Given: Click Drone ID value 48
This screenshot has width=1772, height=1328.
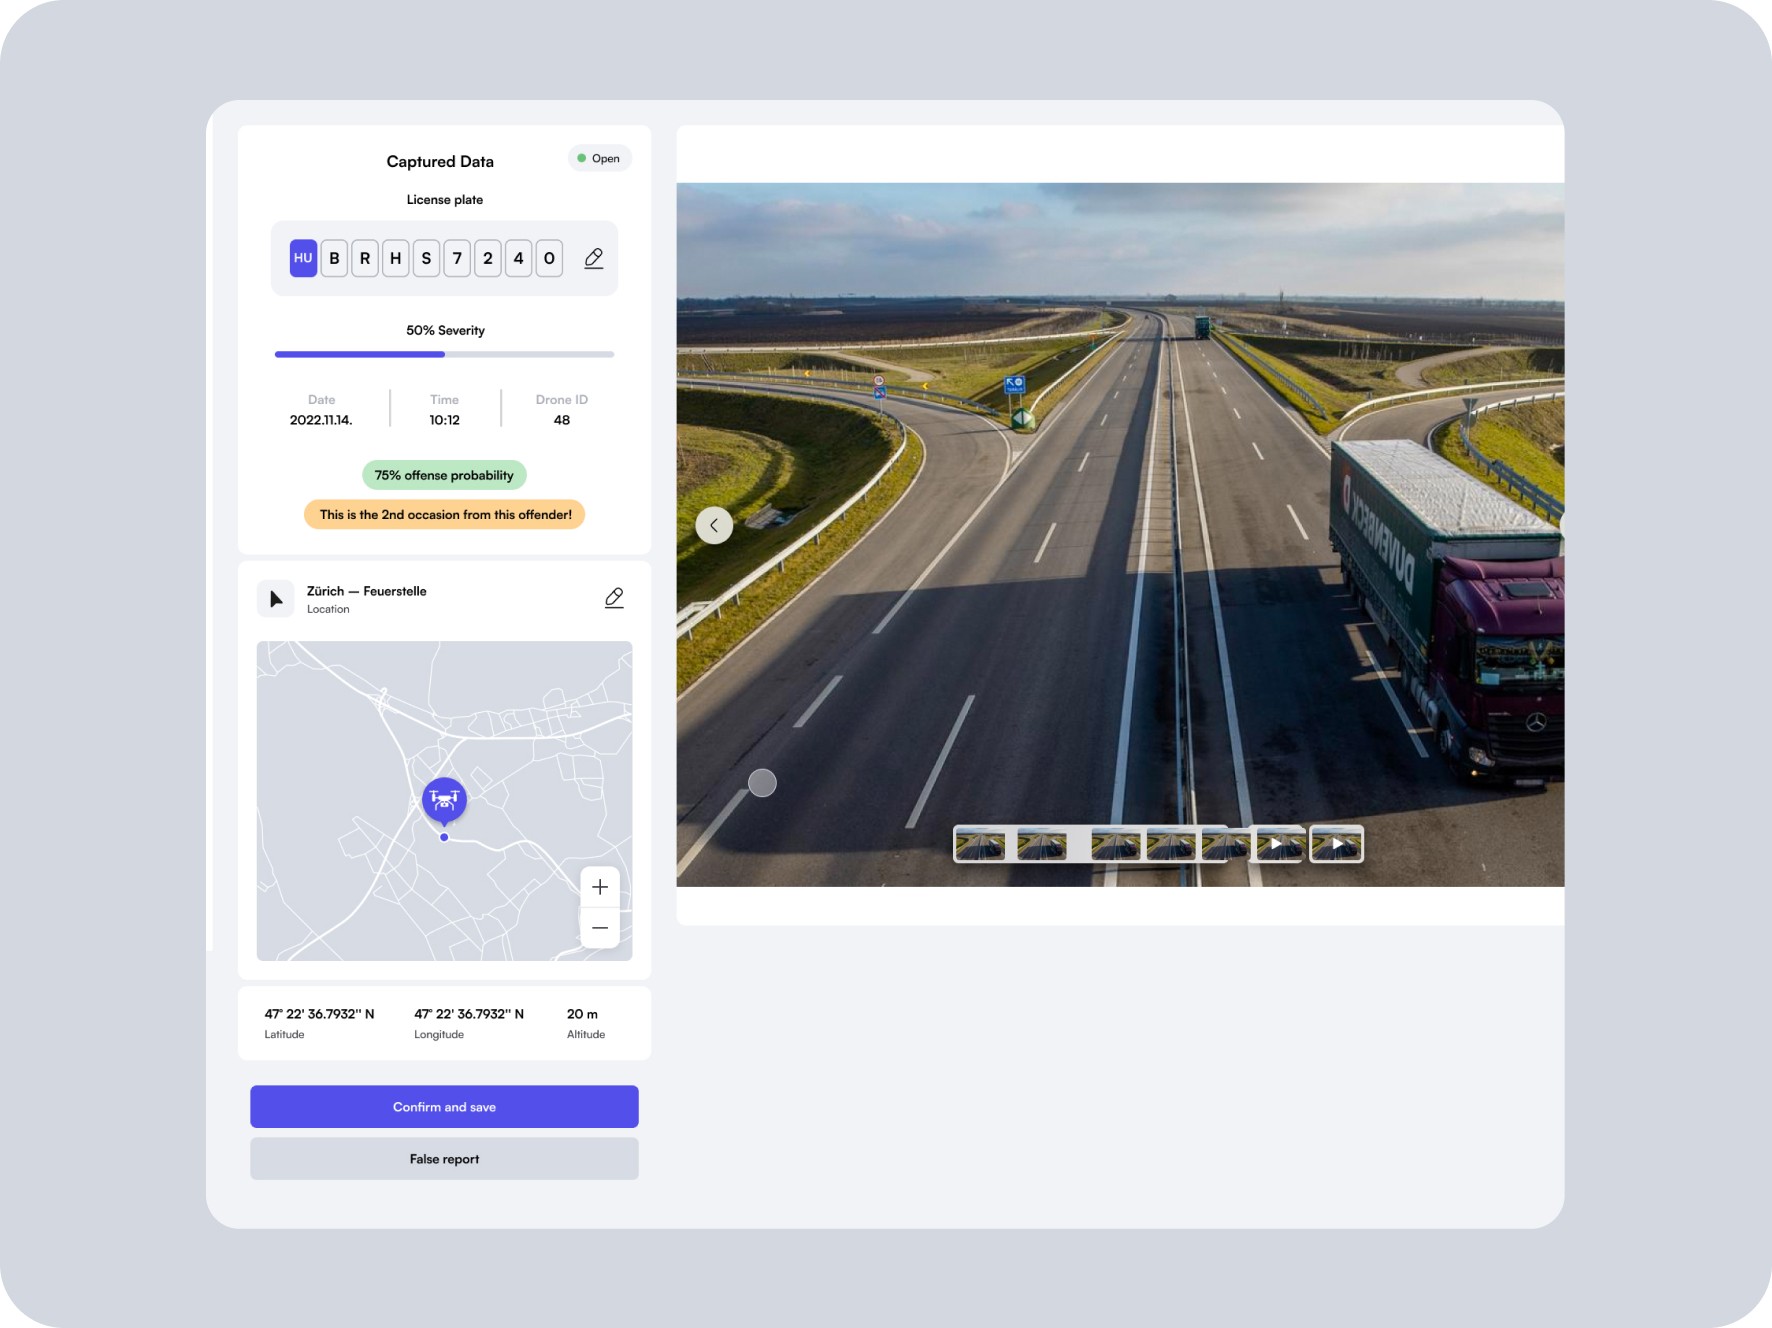Looking at the screenshot, I should click(x=562, y=420).
